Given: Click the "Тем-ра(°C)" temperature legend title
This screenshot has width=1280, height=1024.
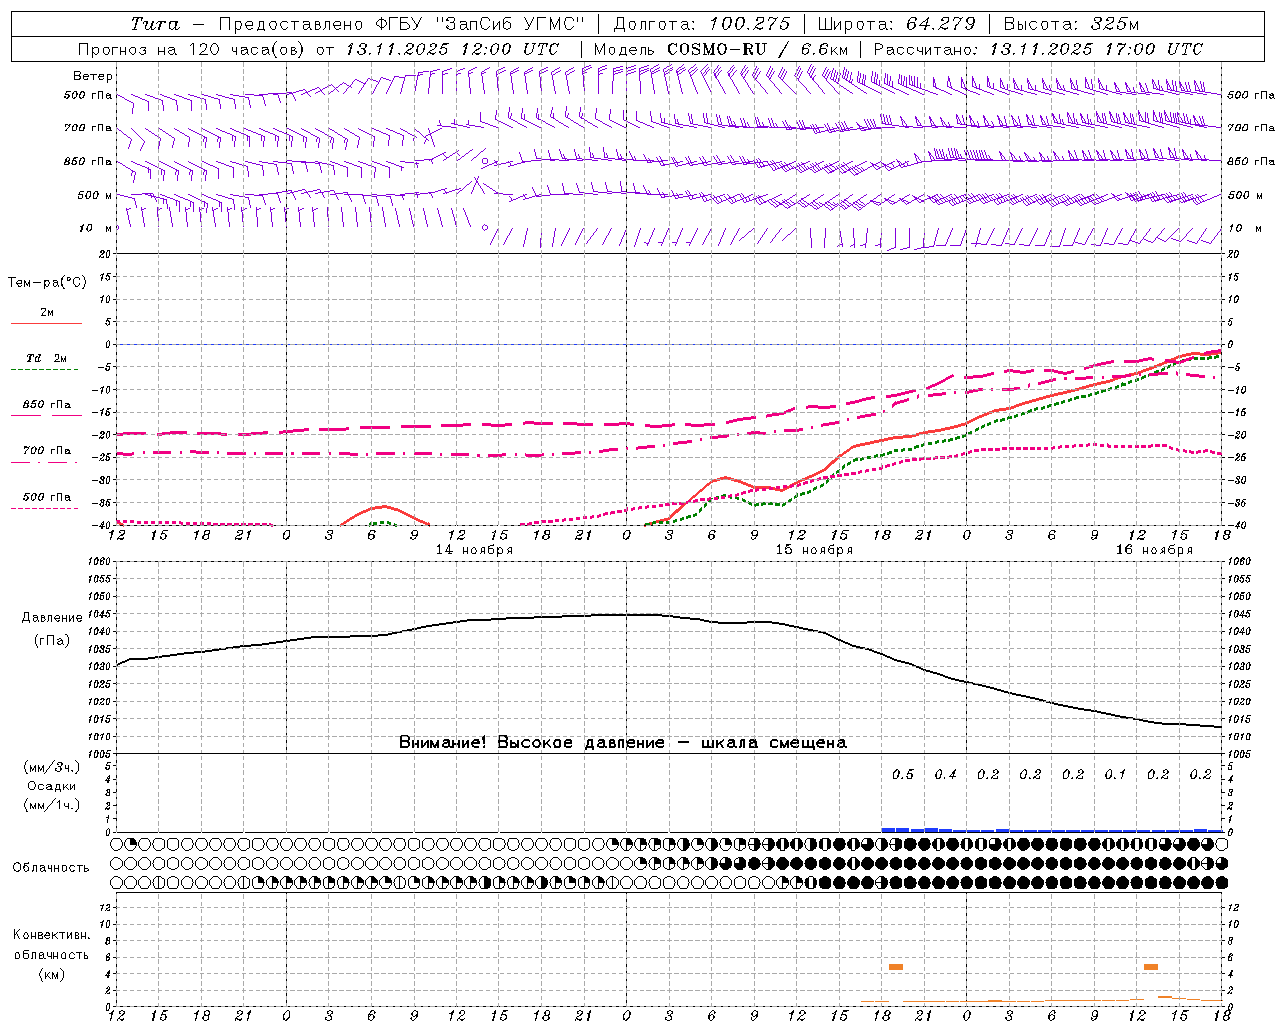Looking at the screenshot, I should [47, 282].
